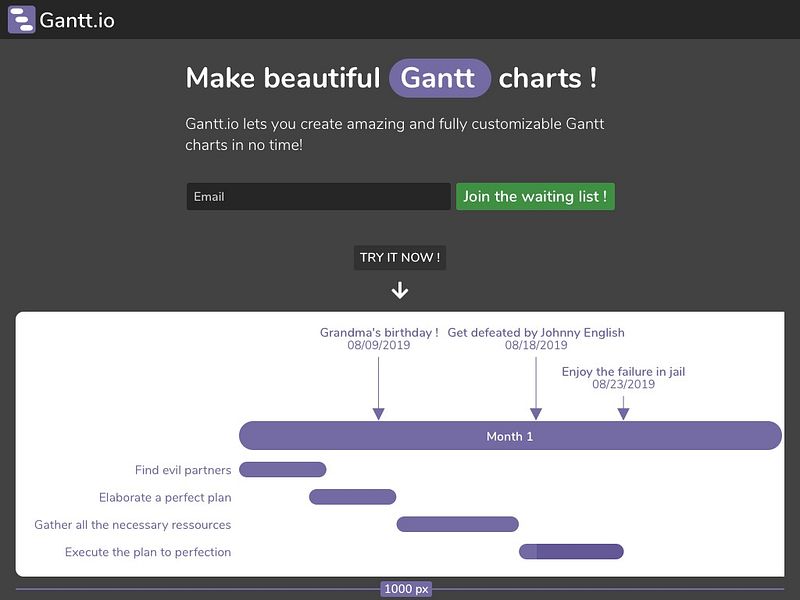
Task: Click Gather all the necessary ressources label
Action: coord(133,524)
